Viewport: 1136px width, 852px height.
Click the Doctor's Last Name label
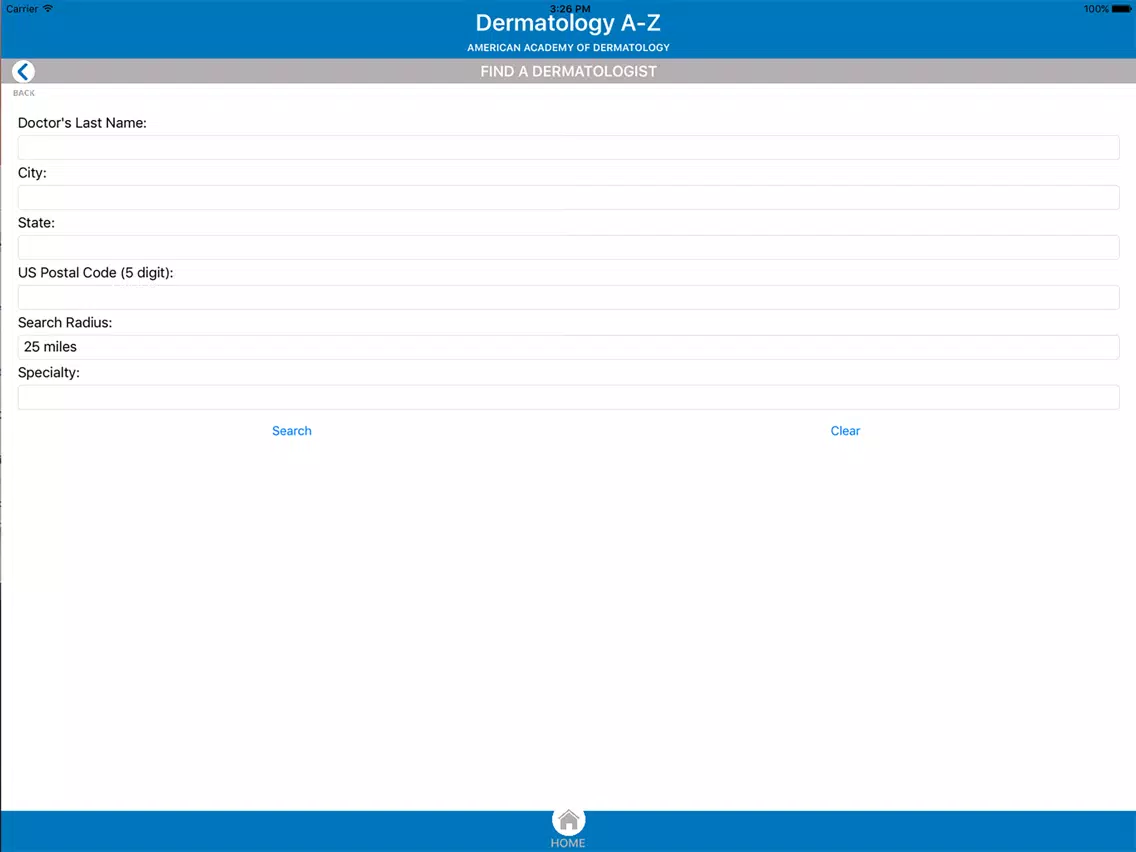82,123
